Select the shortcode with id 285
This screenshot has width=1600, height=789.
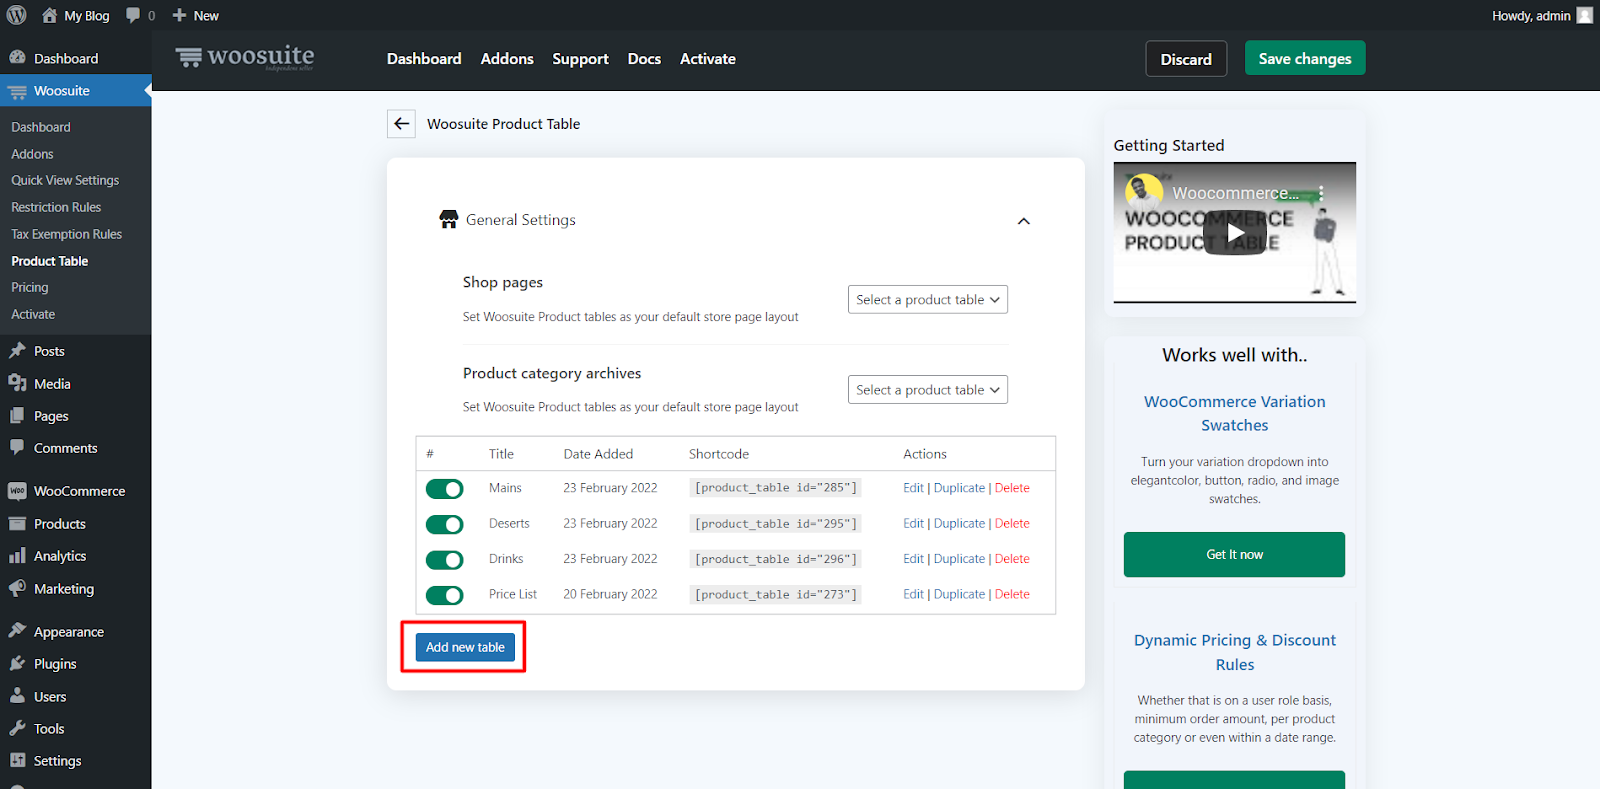point(775,488)
